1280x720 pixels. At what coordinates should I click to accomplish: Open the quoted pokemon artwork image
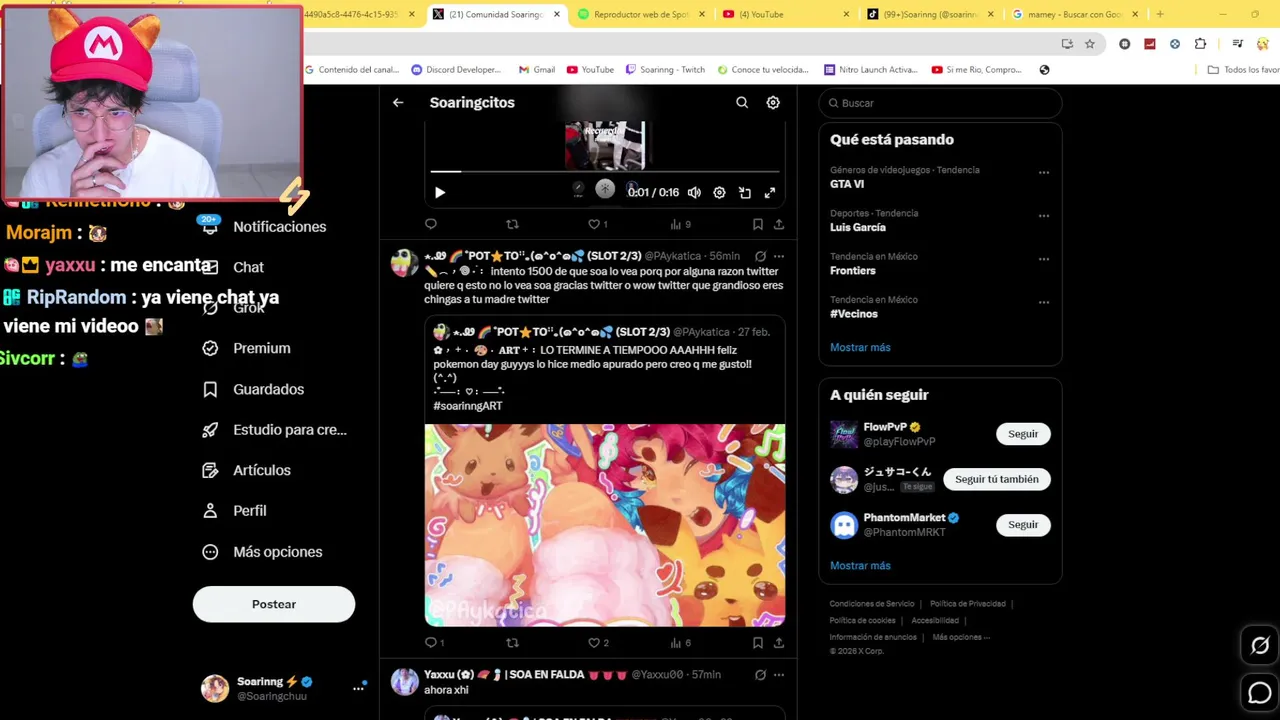[604, 525]
